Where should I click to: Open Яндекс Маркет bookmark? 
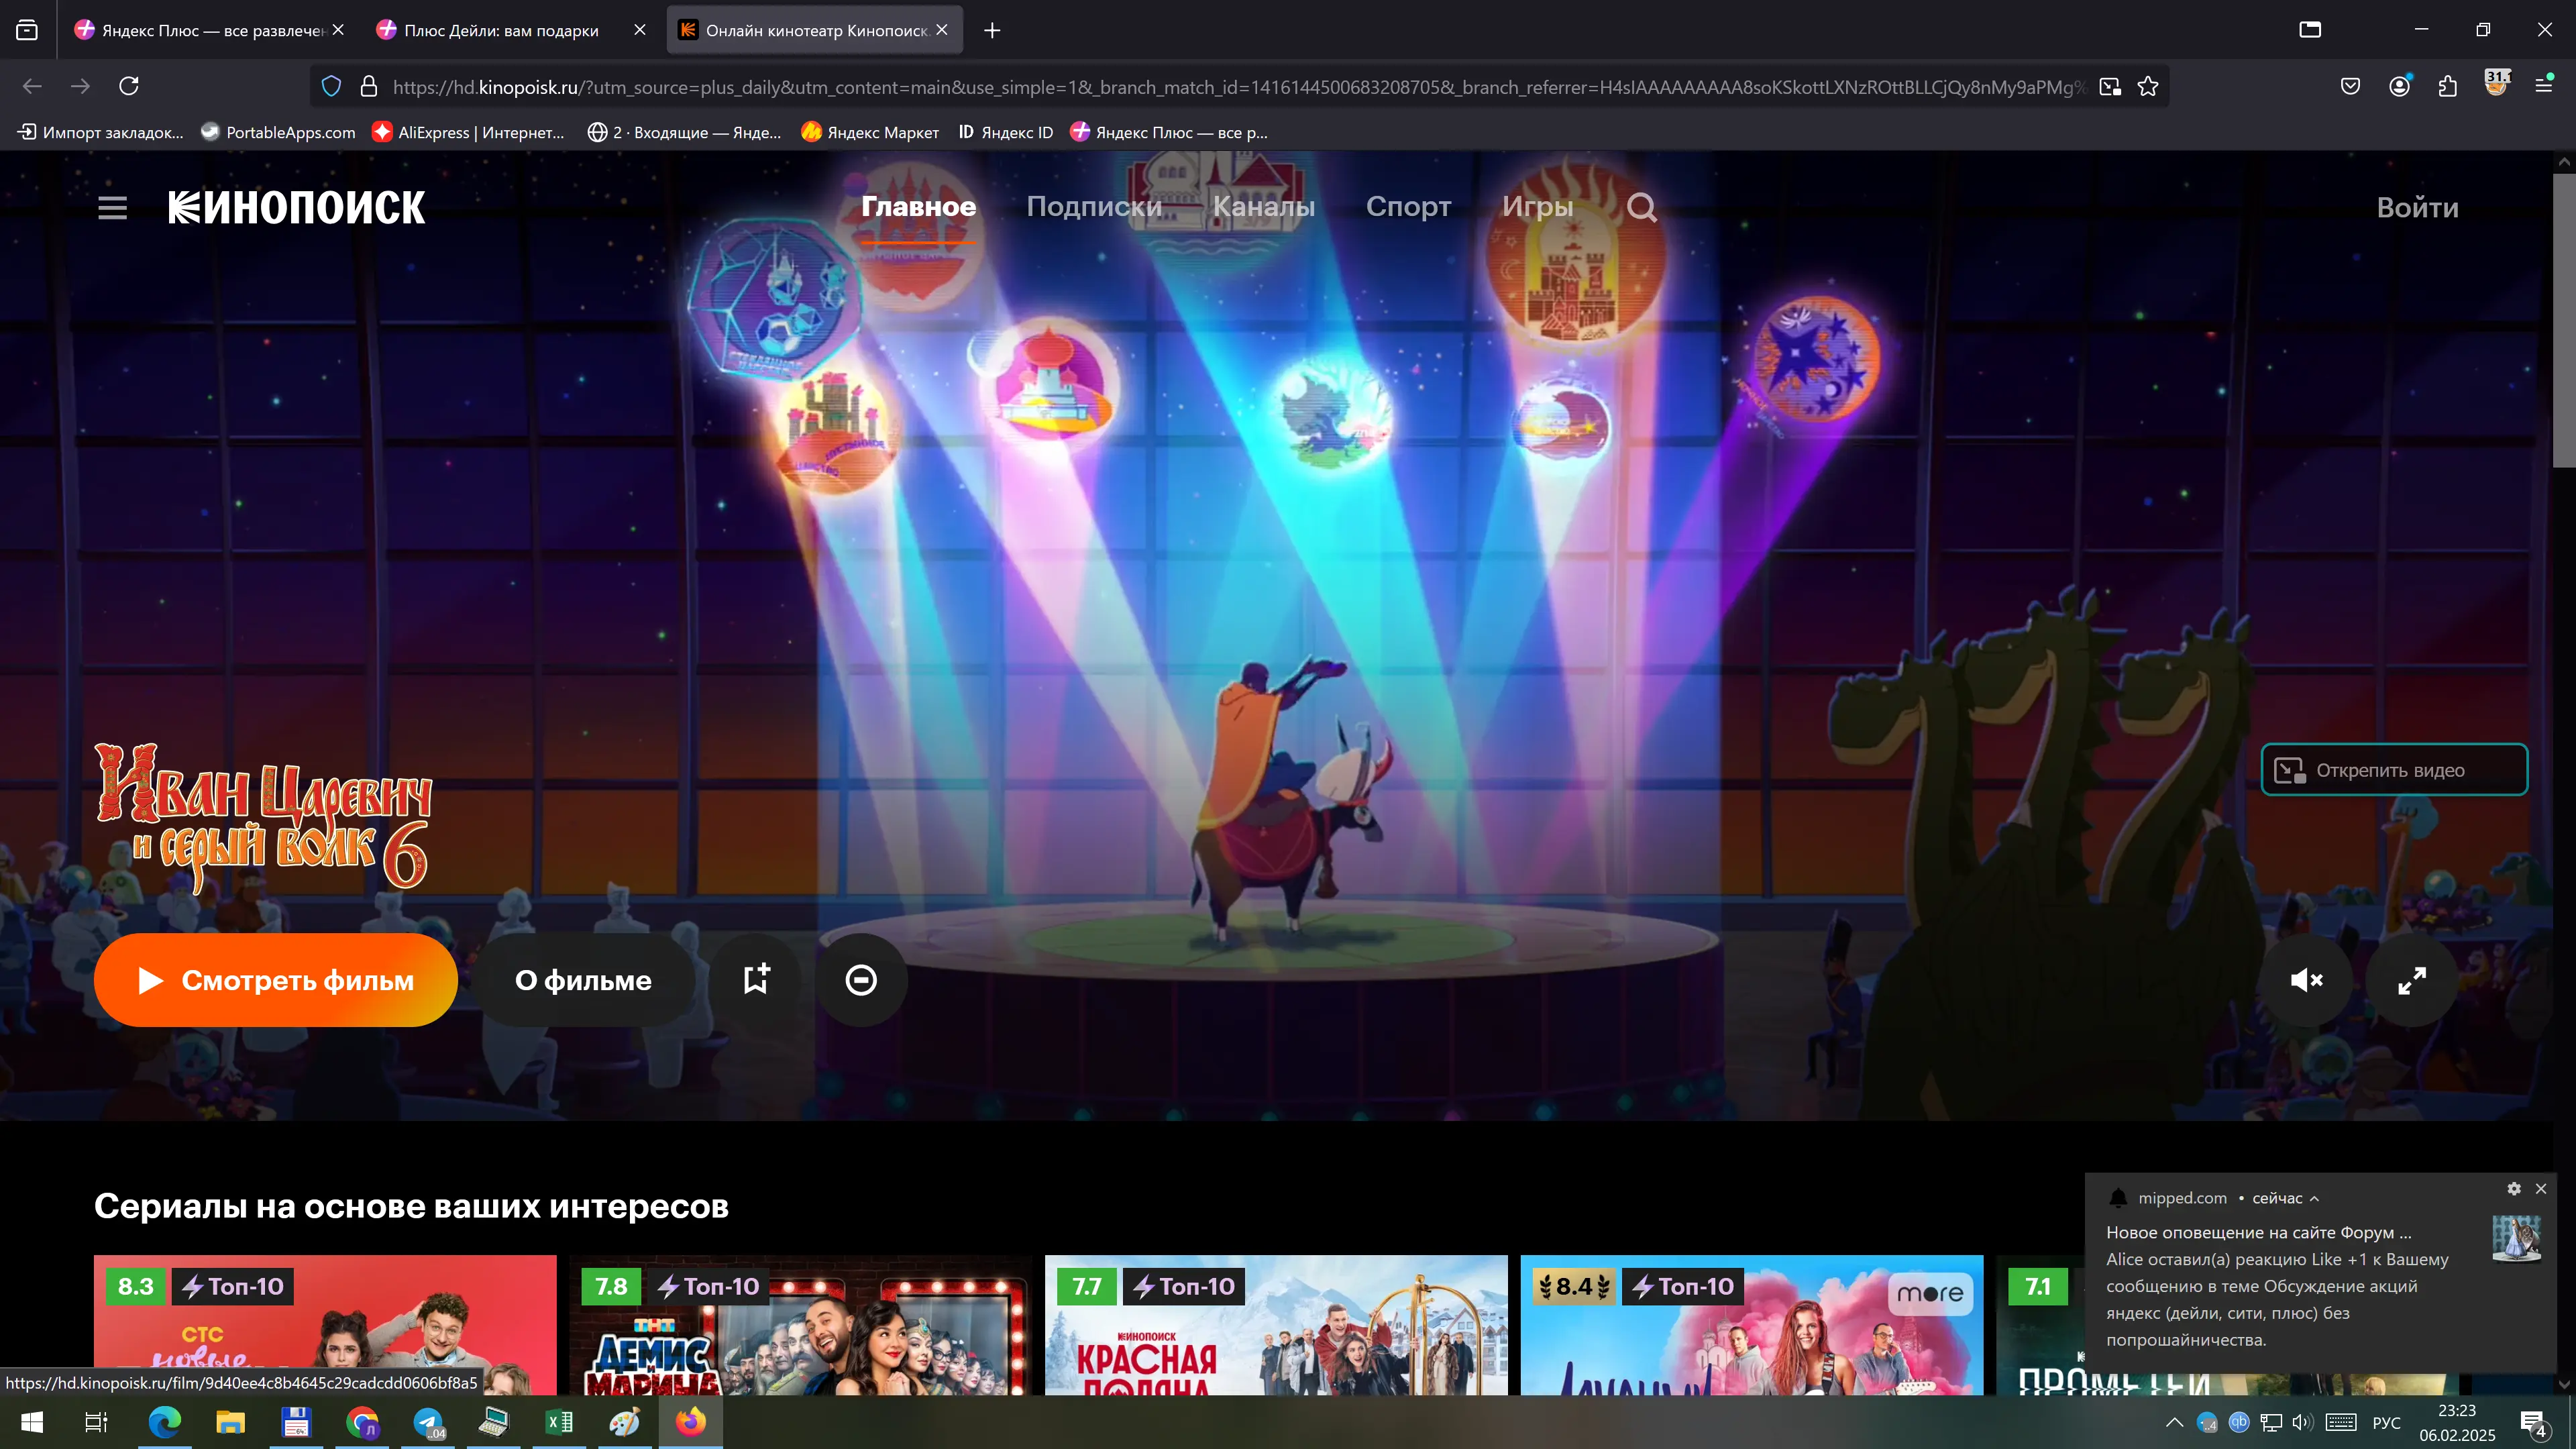pos(870,132)
